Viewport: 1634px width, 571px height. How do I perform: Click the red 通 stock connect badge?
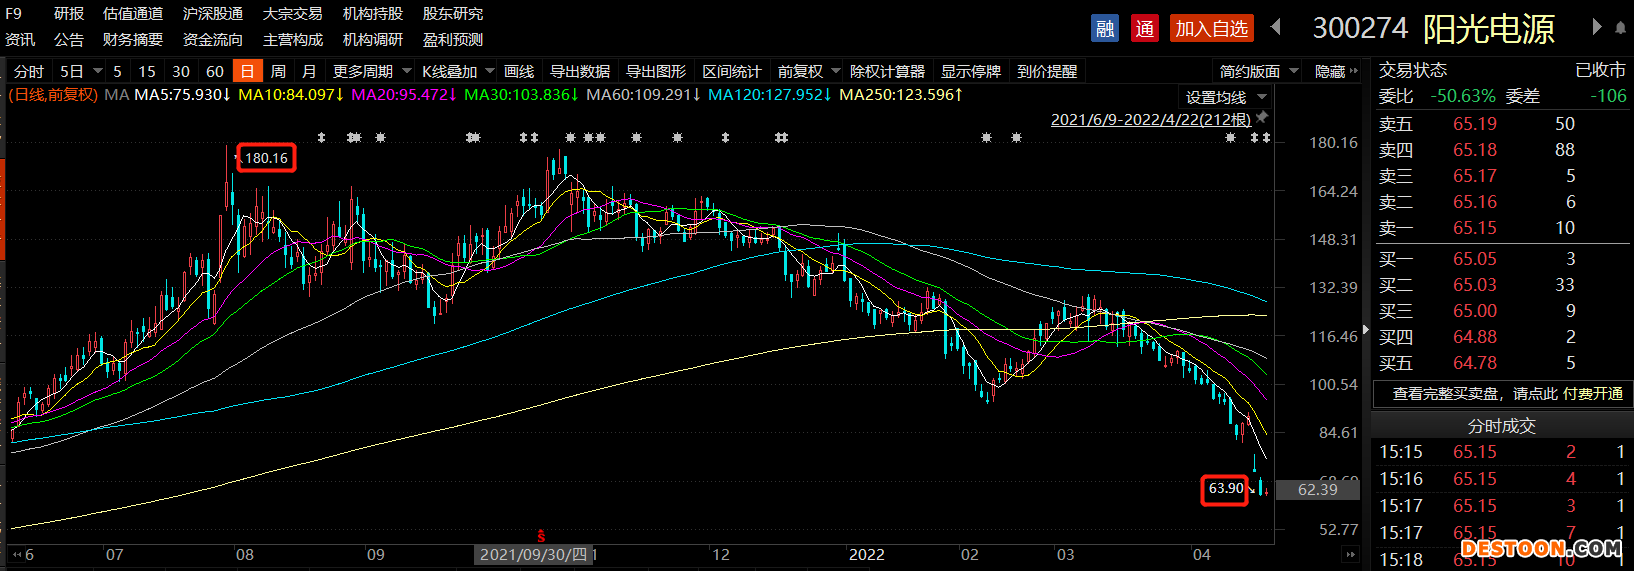[1144, 28]
